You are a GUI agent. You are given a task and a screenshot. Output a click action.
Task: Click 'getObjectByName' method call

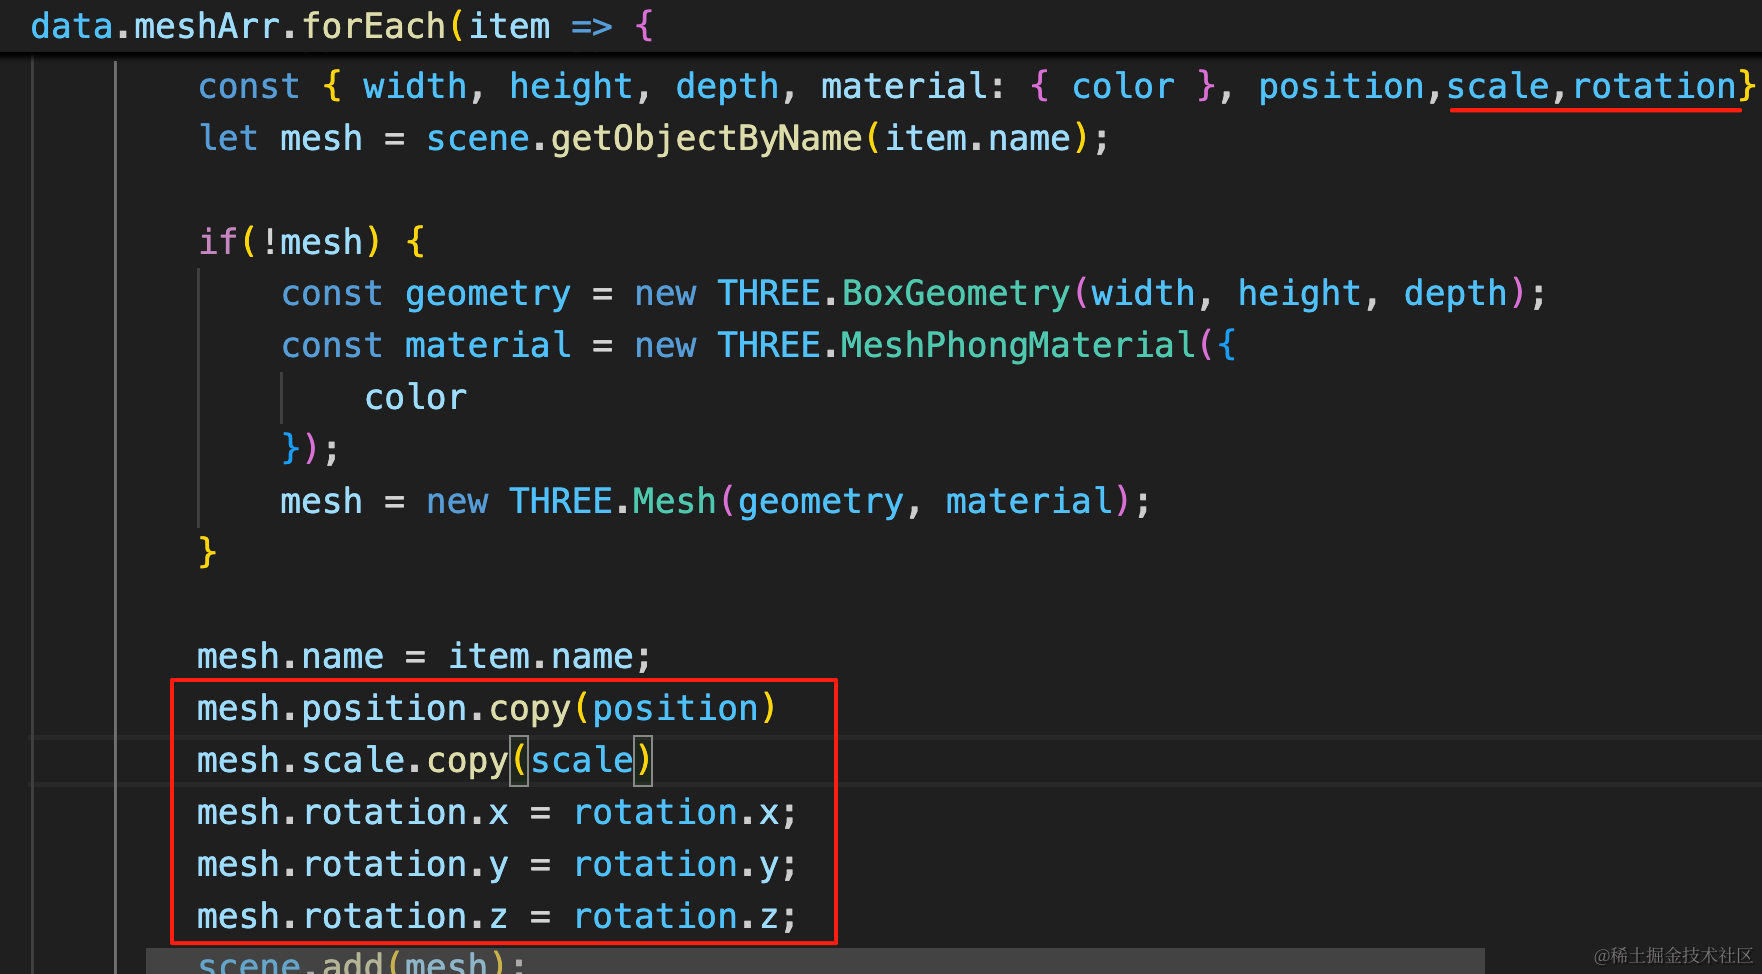(706, 139)
